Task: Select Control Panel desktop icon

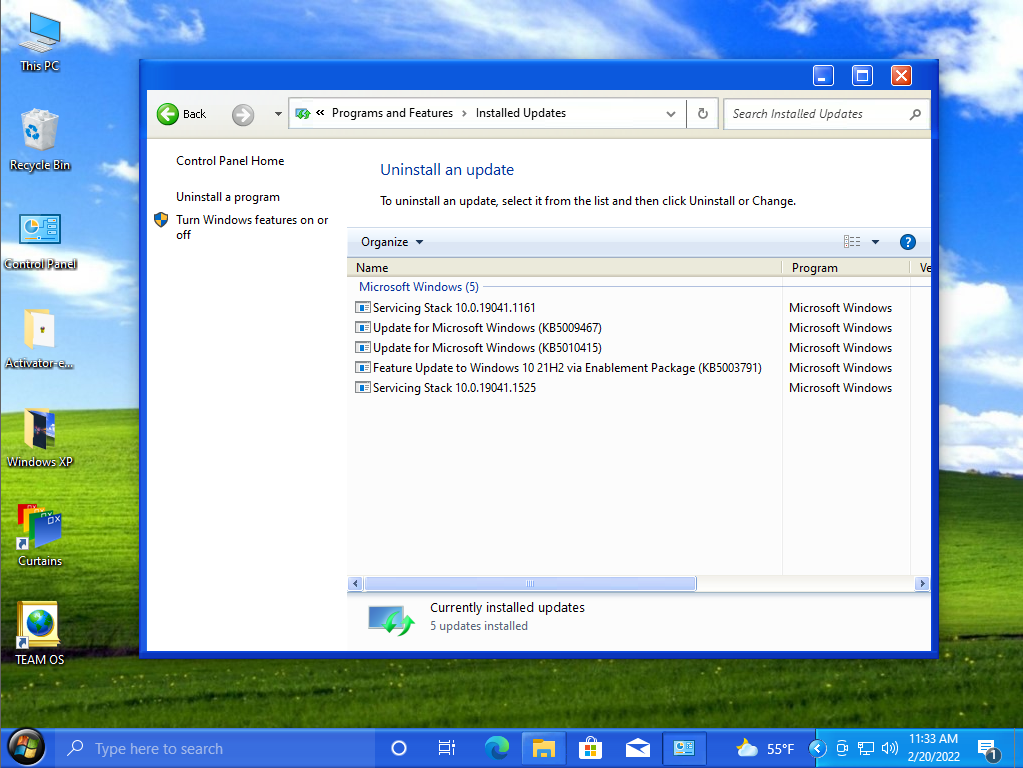Action: [39, 241]
